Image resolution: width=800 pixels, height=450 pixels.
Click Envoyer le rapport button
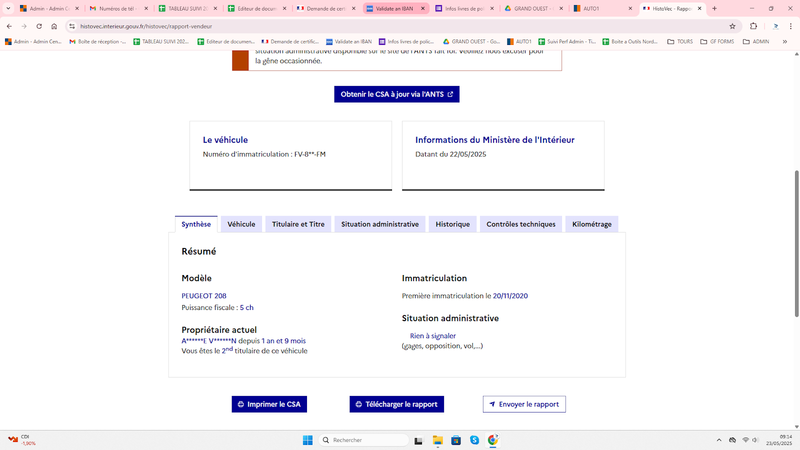tap(524, 404)
